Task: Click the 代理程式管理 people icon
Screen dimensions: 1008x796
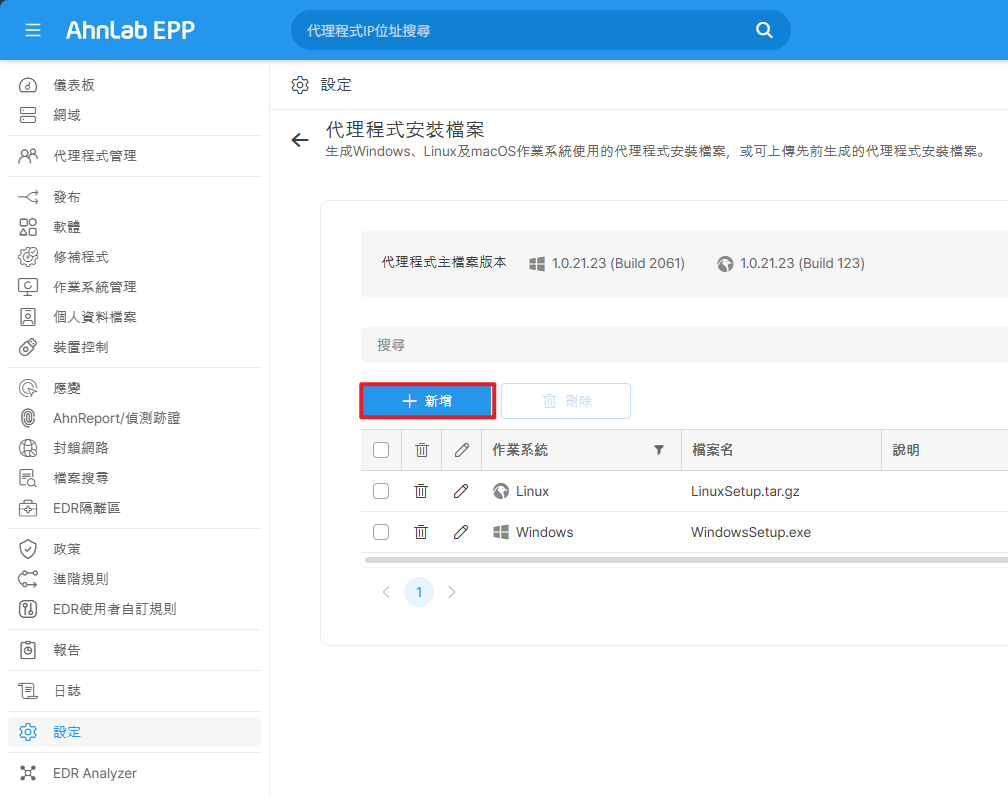Action: tap(28, 156)
